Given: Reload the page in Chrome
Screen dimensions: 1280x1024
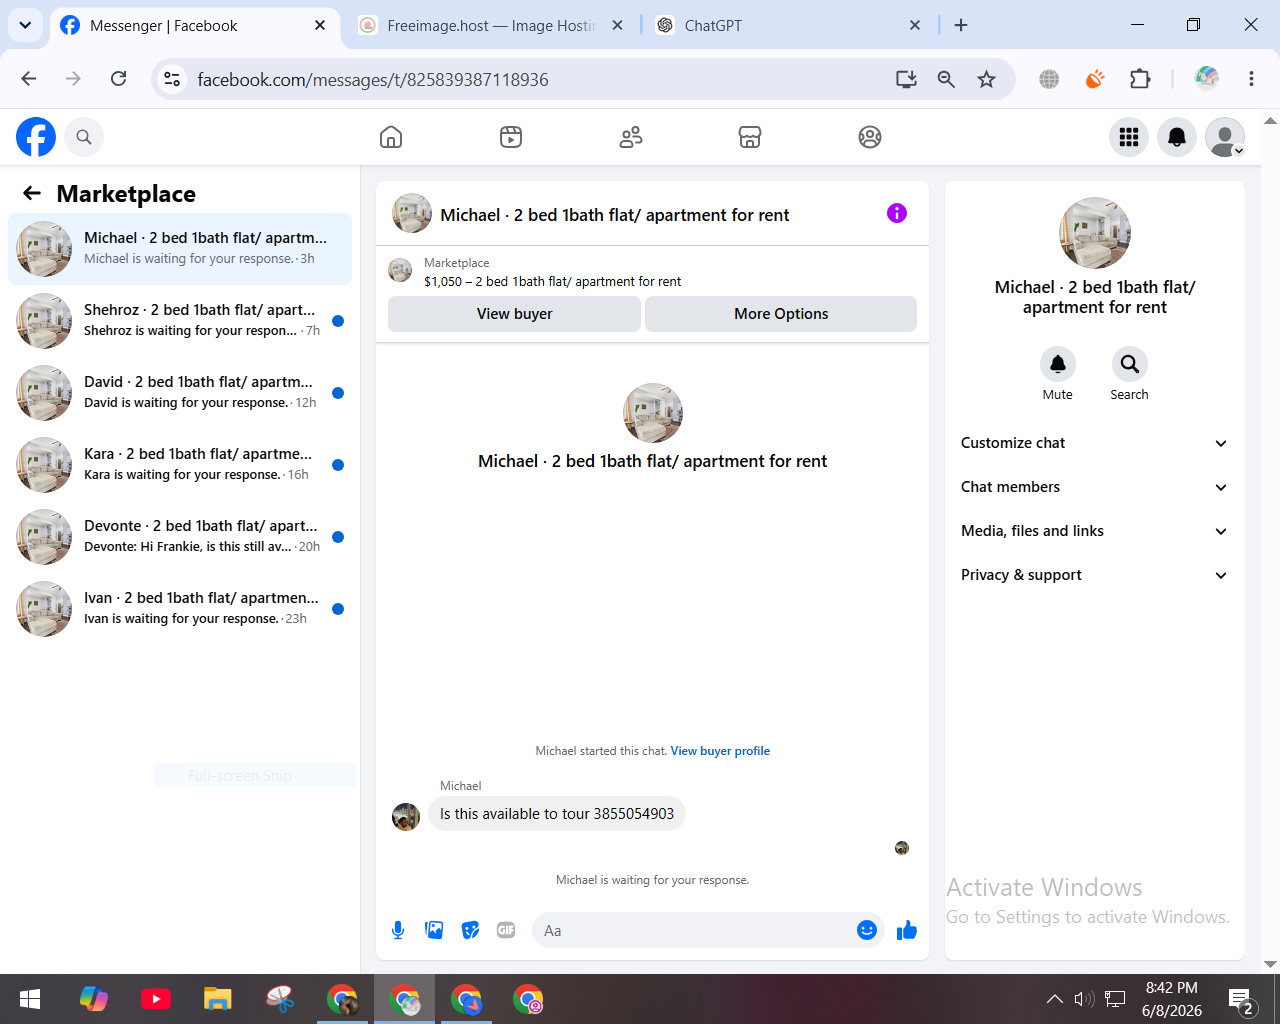Looking at the screenshot, I should tap(118, 79).
